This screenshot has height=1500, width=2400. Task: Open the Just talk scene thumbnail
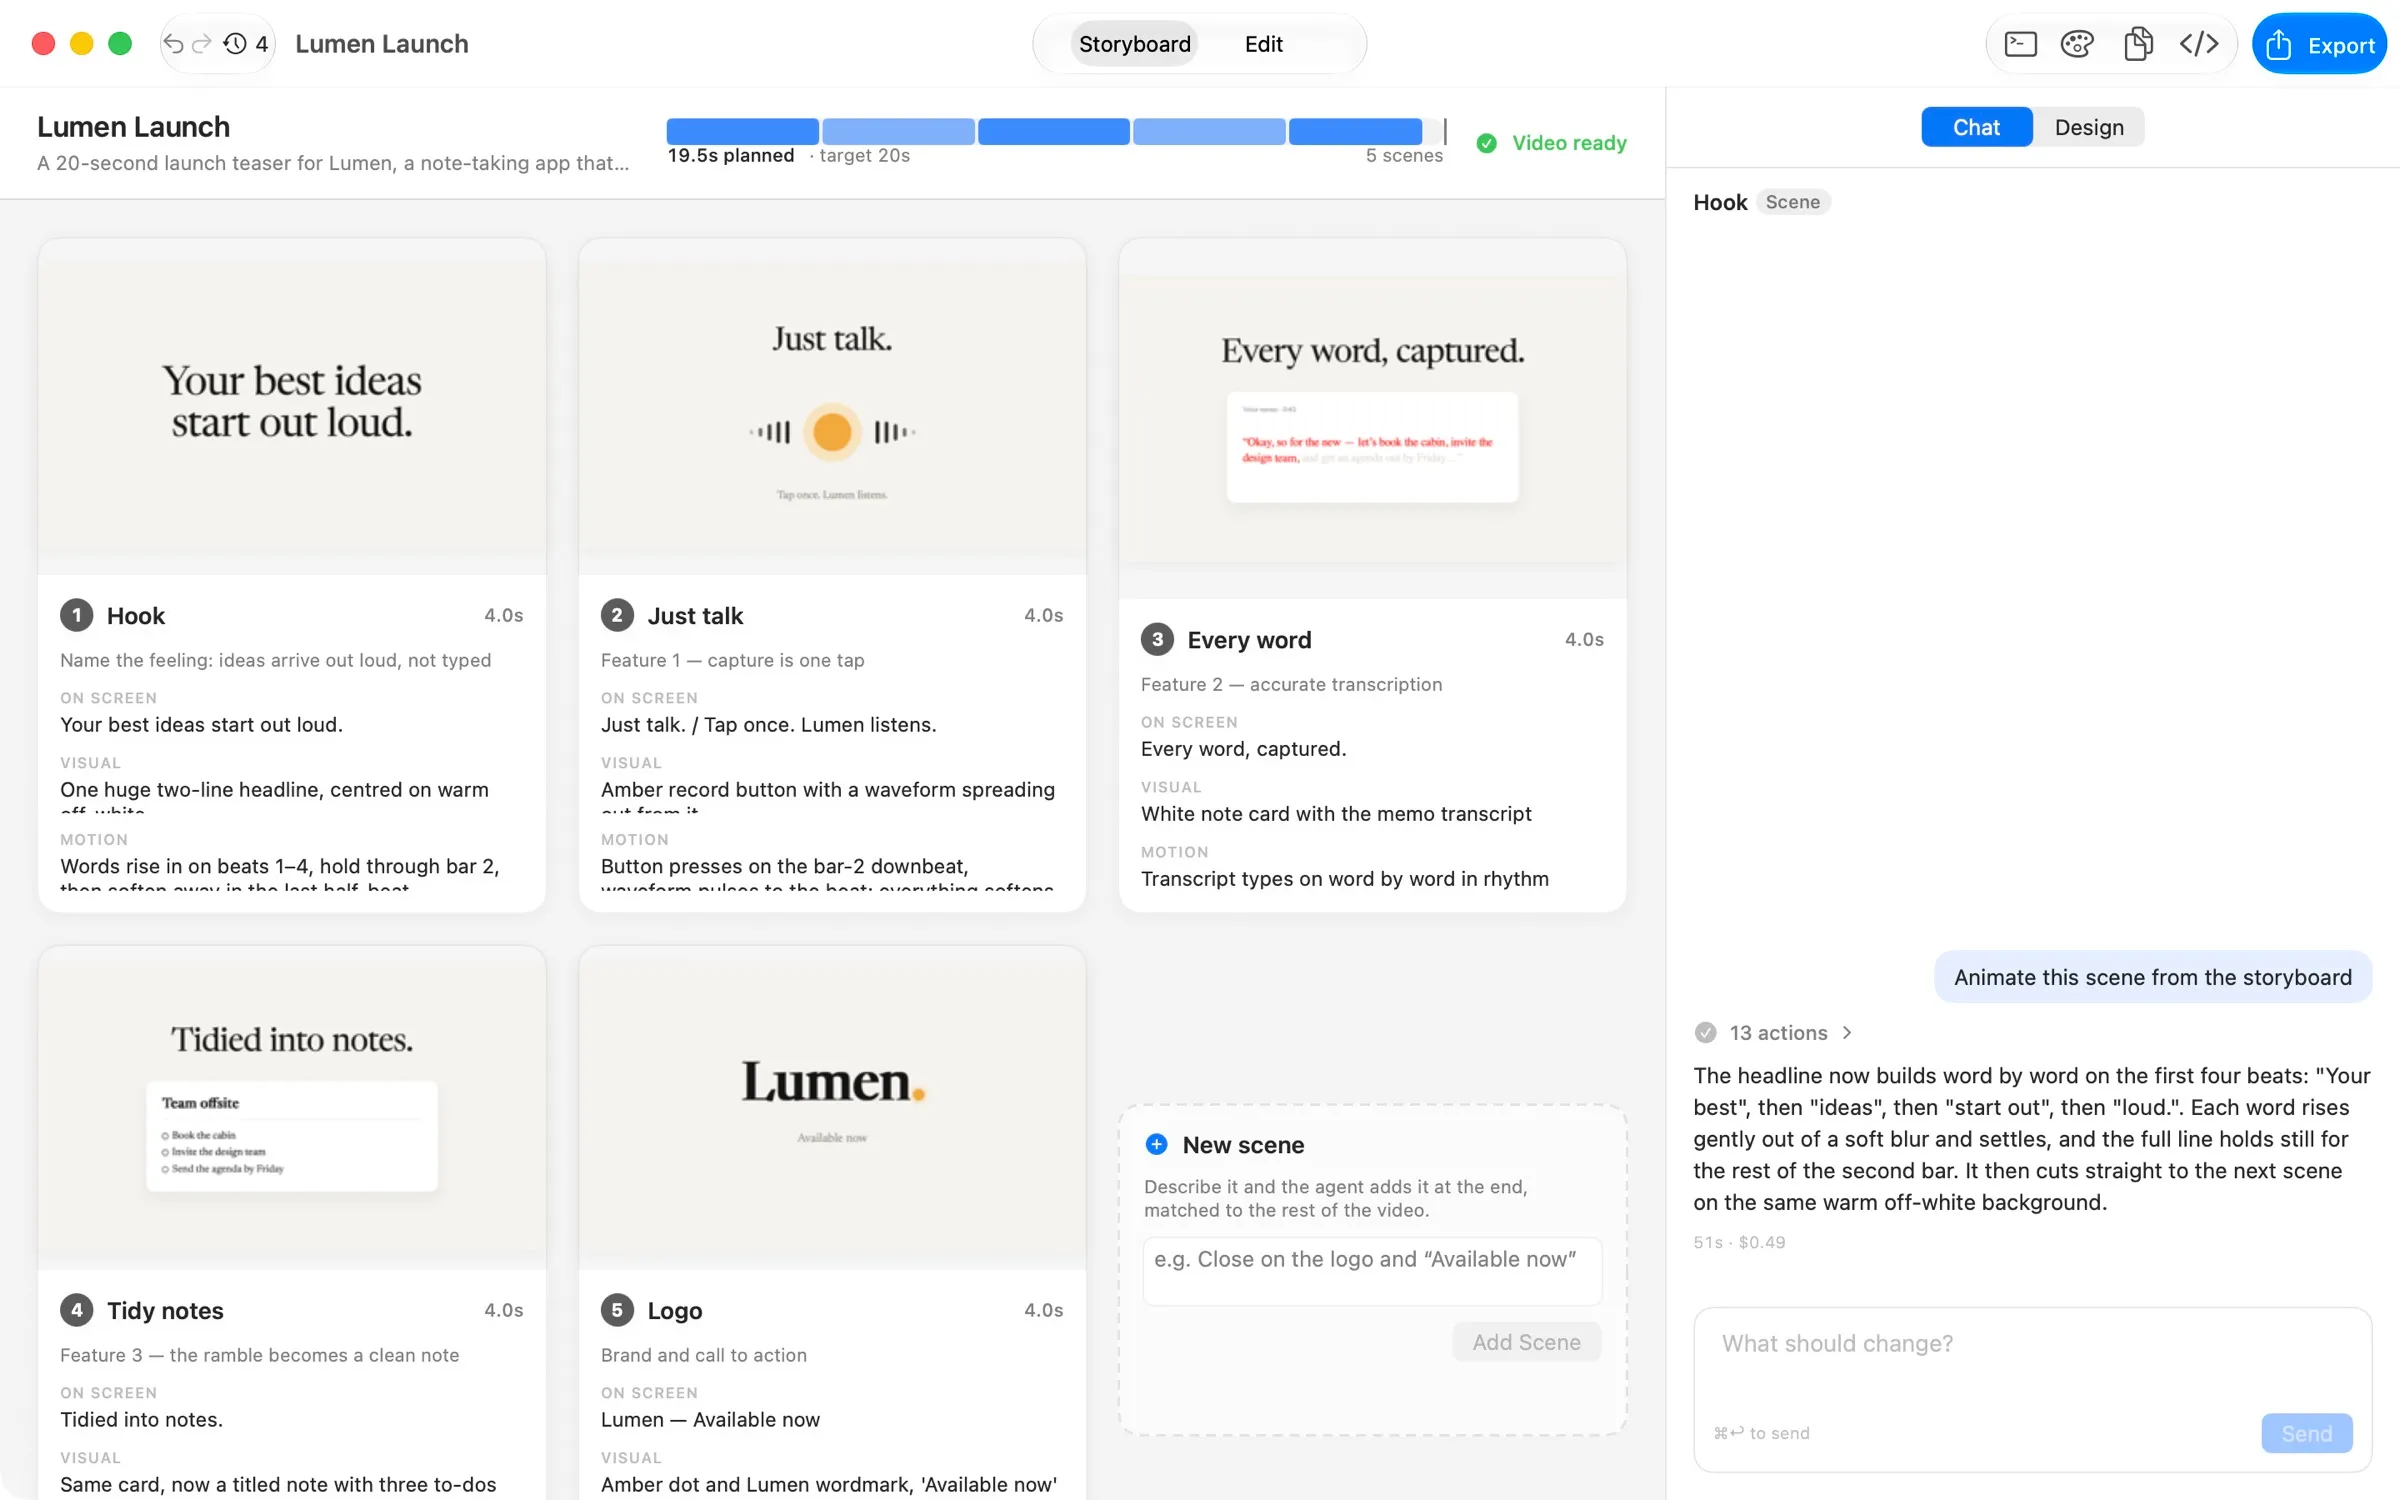pyautogui.click(x=832, y=407)
